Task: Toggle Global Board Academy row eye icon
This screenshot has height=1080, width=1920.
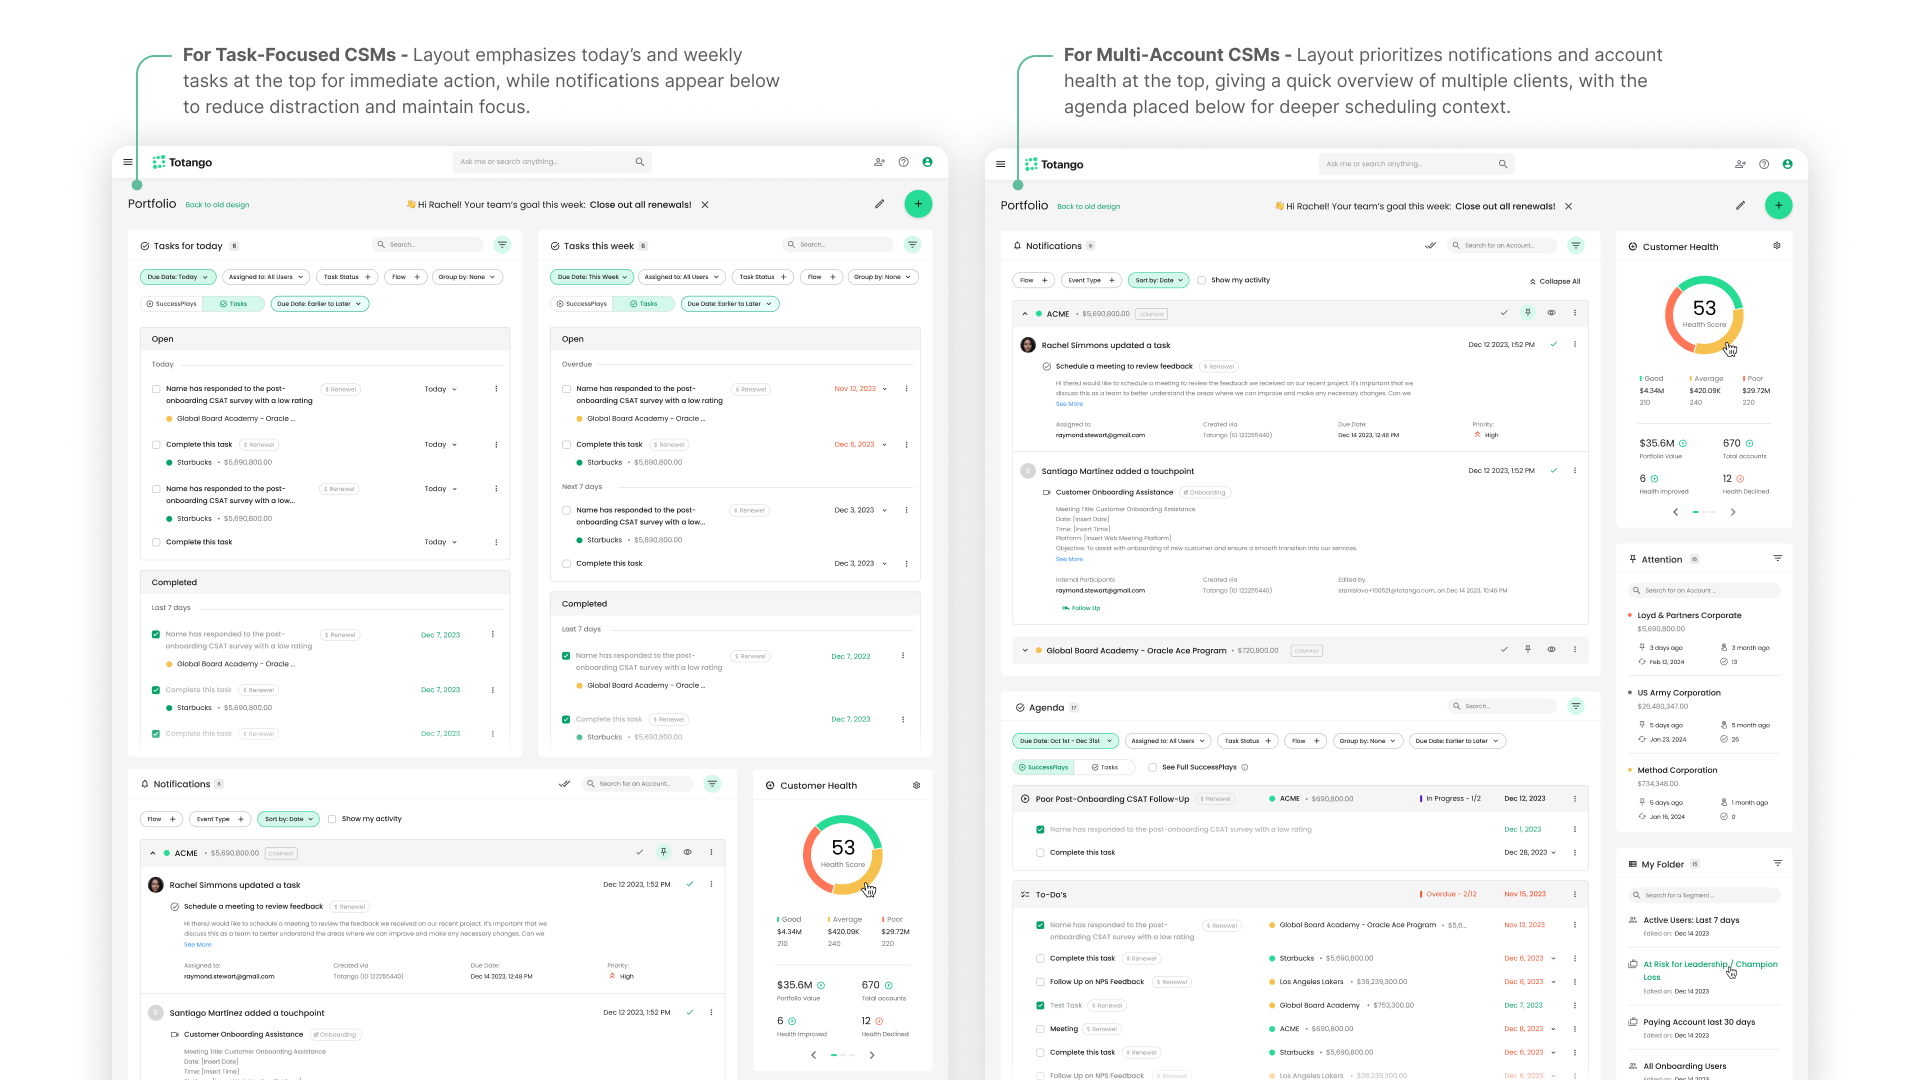Action: point(1552,650)
